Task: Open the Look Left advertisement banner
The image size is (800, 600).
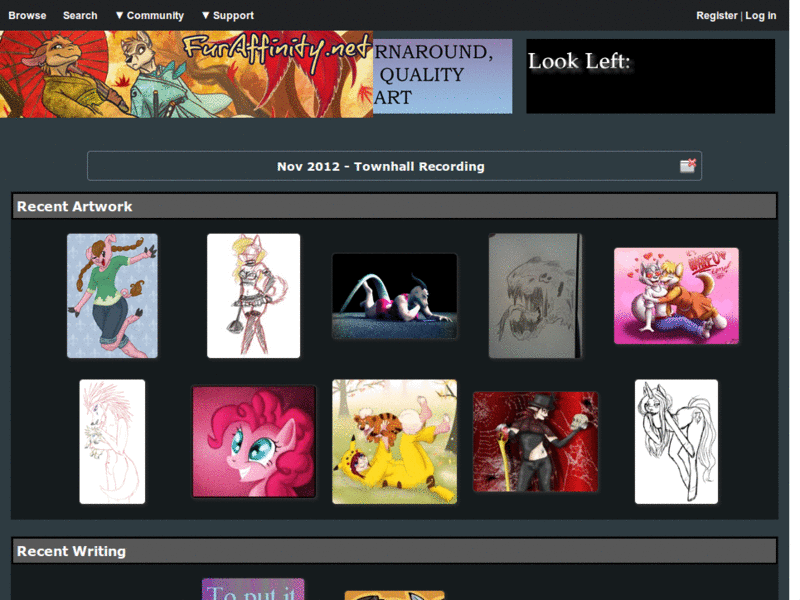Action: (x=651, y=76)
